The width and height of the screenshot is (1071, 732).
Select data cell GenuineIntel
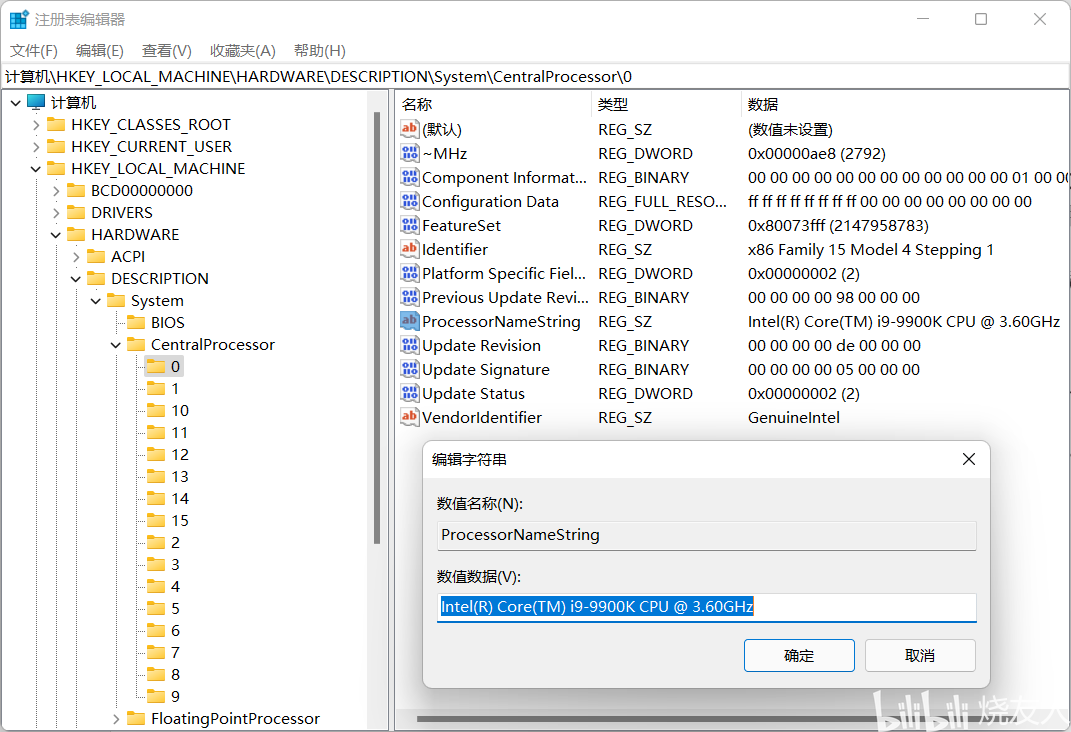pos(794,417)
